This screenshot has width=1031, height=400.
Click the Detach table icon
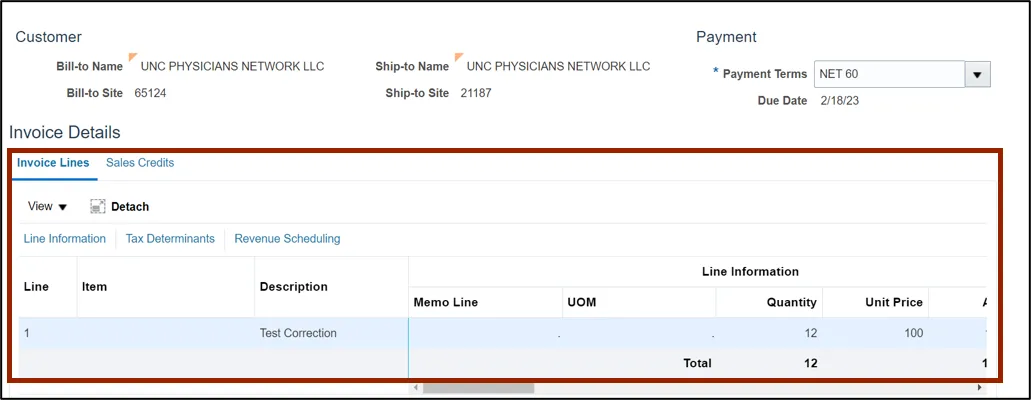pyautogui.click(x=98, y=207)
